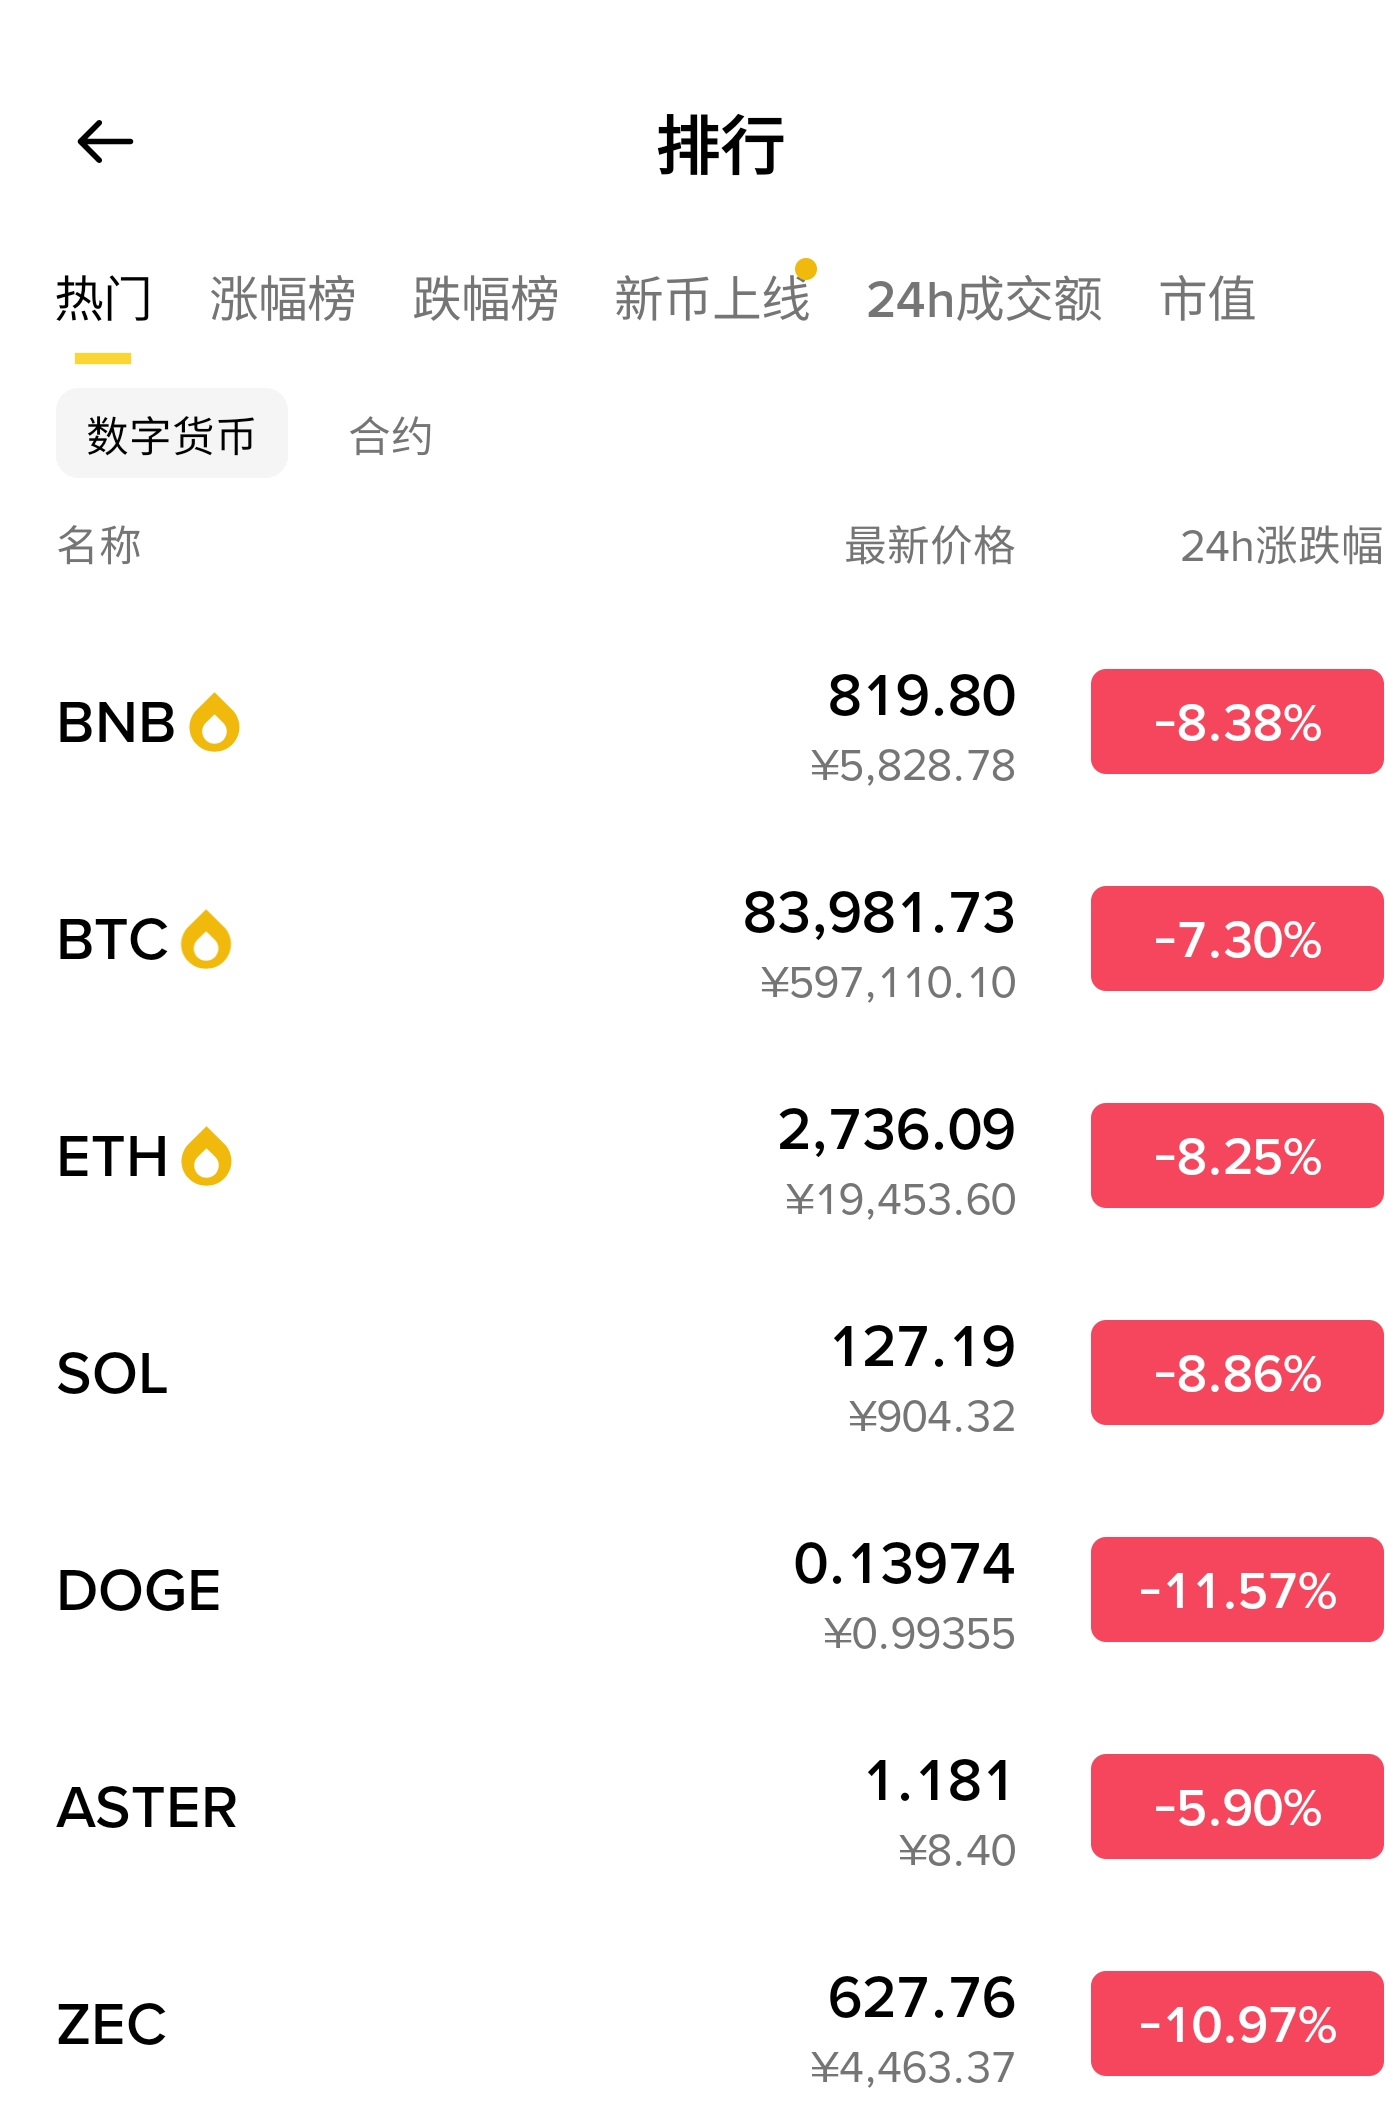Tap the back arrow icon

[105, 142]
